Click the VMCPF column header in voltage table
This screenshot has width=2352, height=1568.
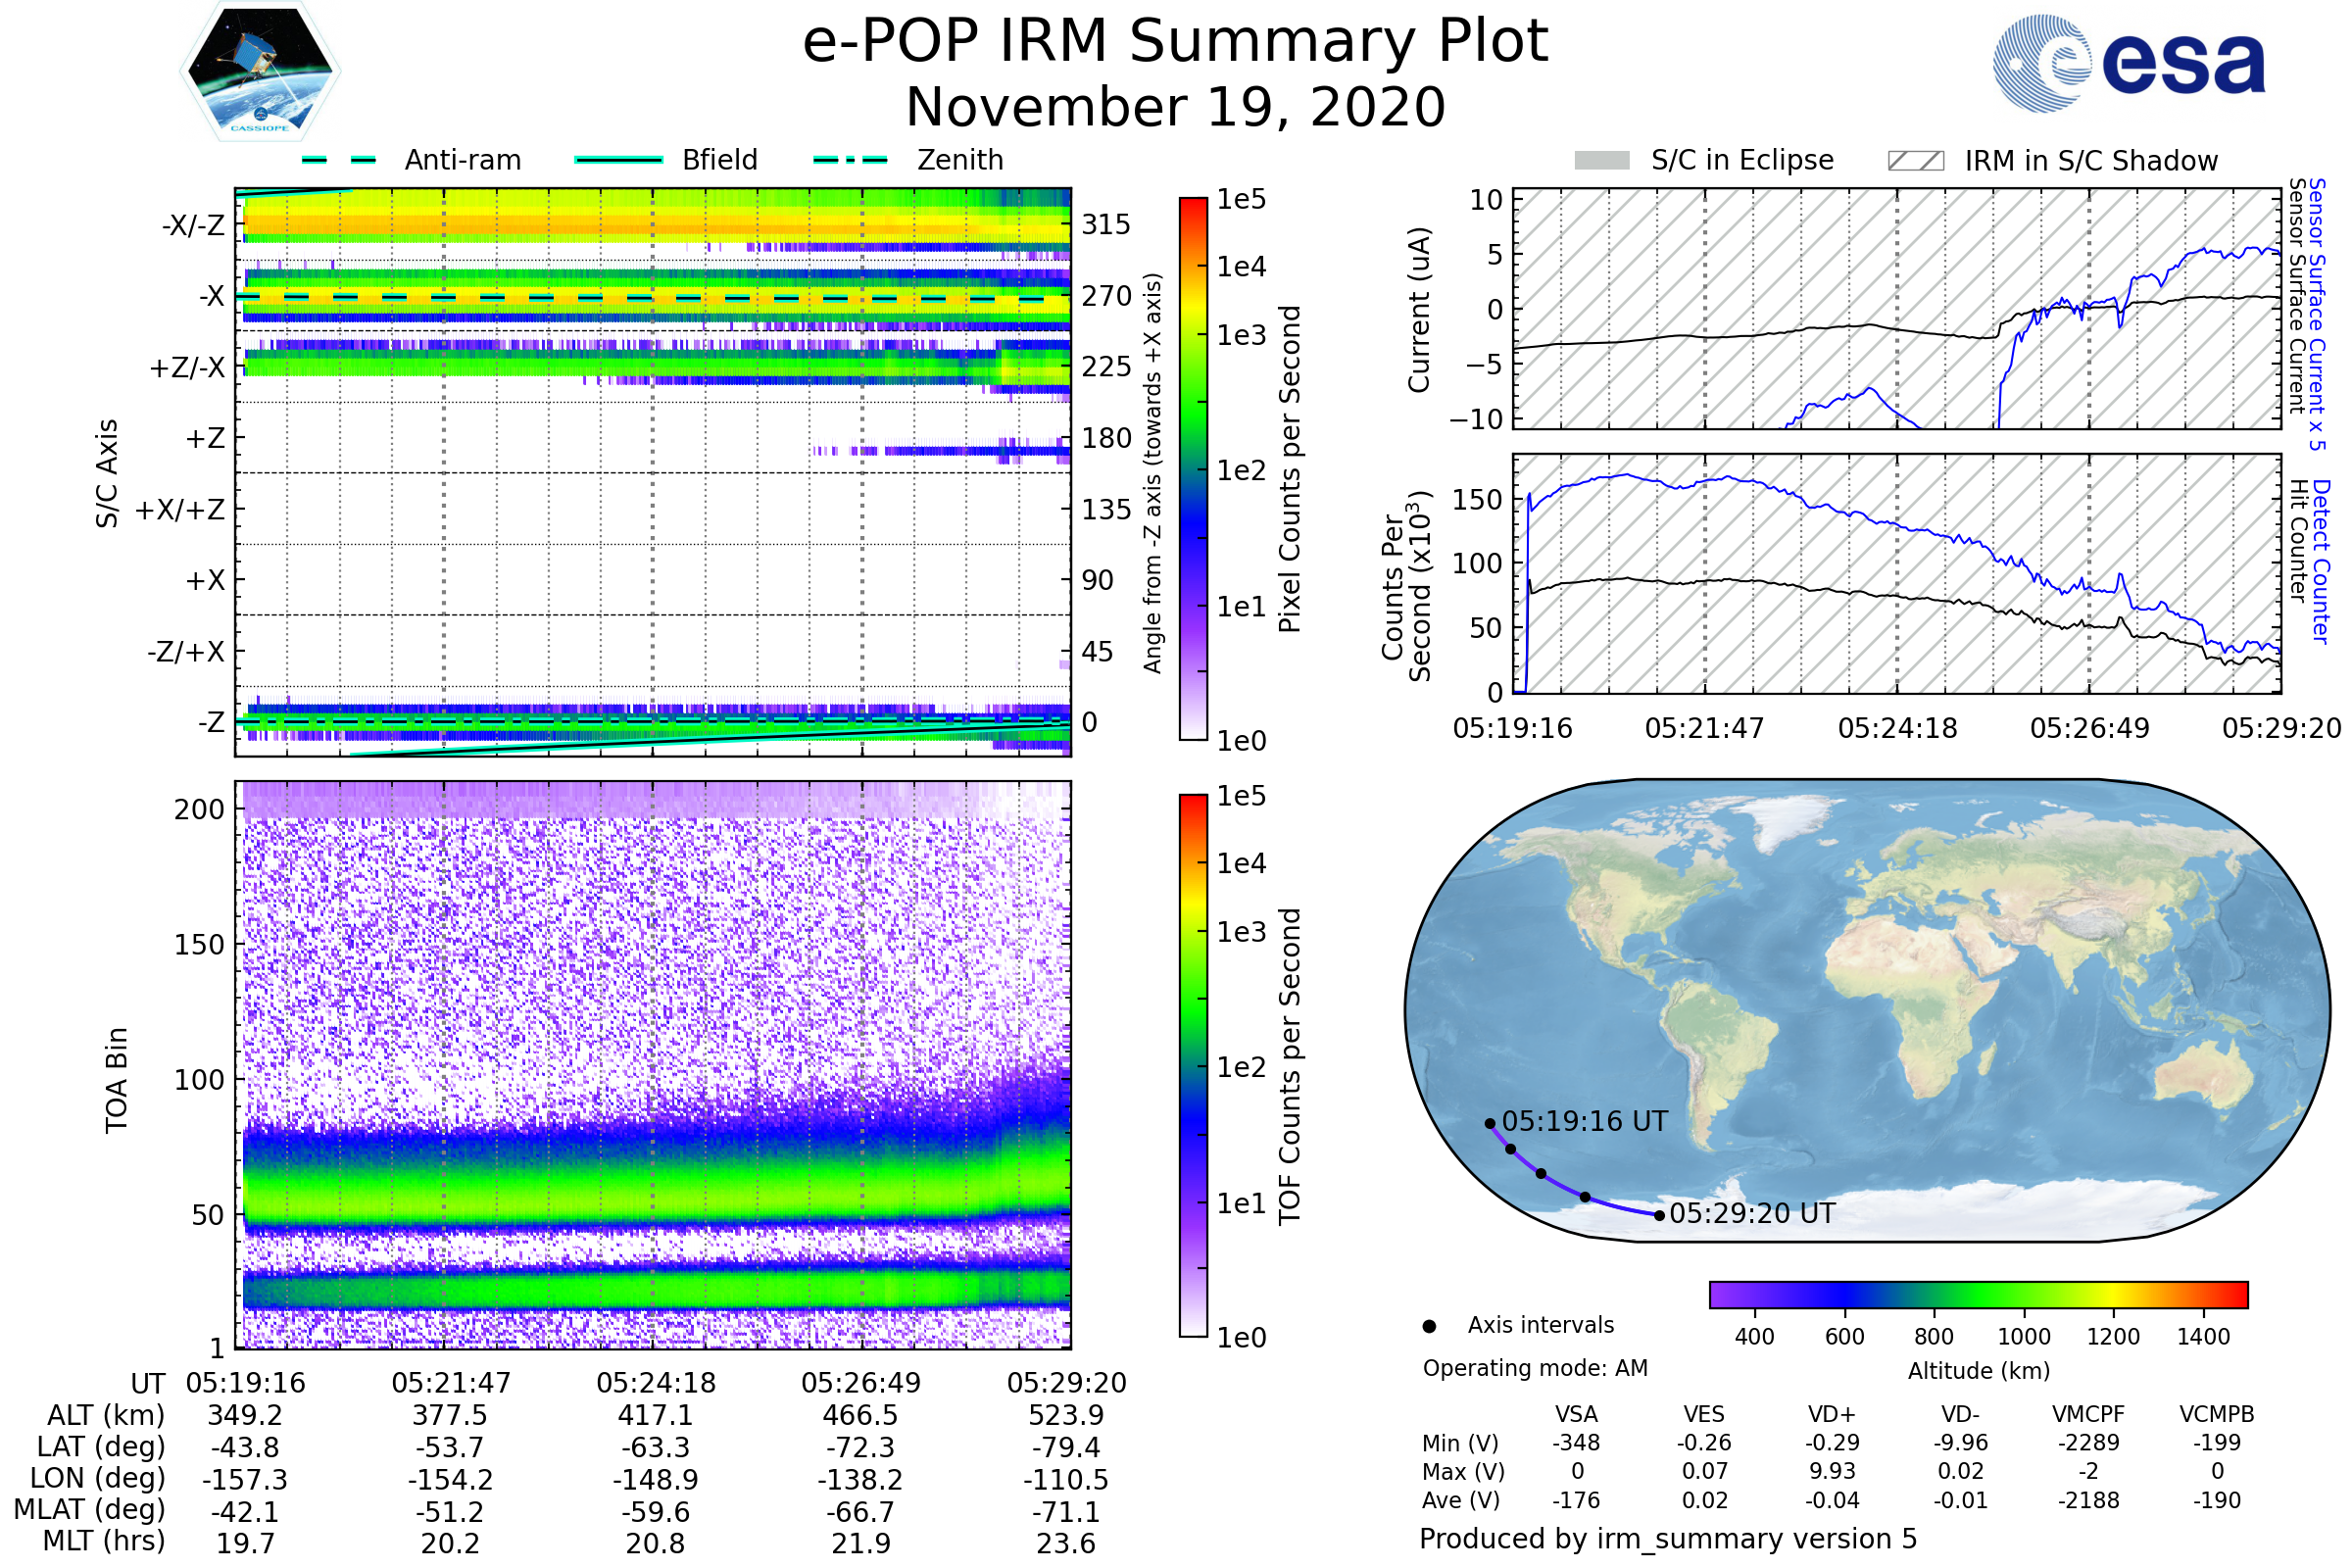point(2088,1414)
